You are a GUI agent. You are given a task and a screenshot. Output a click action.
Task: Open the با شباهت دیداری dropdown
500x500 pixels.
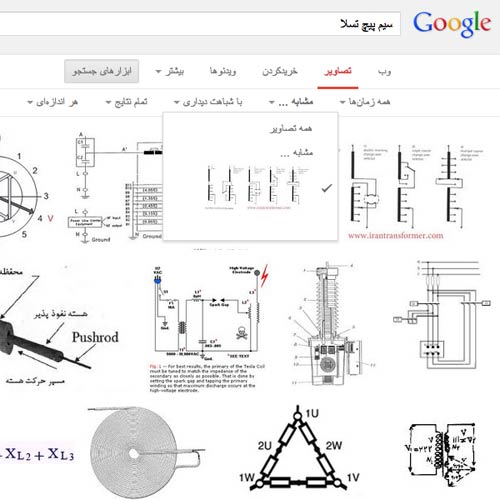click(x=208, y=102)
